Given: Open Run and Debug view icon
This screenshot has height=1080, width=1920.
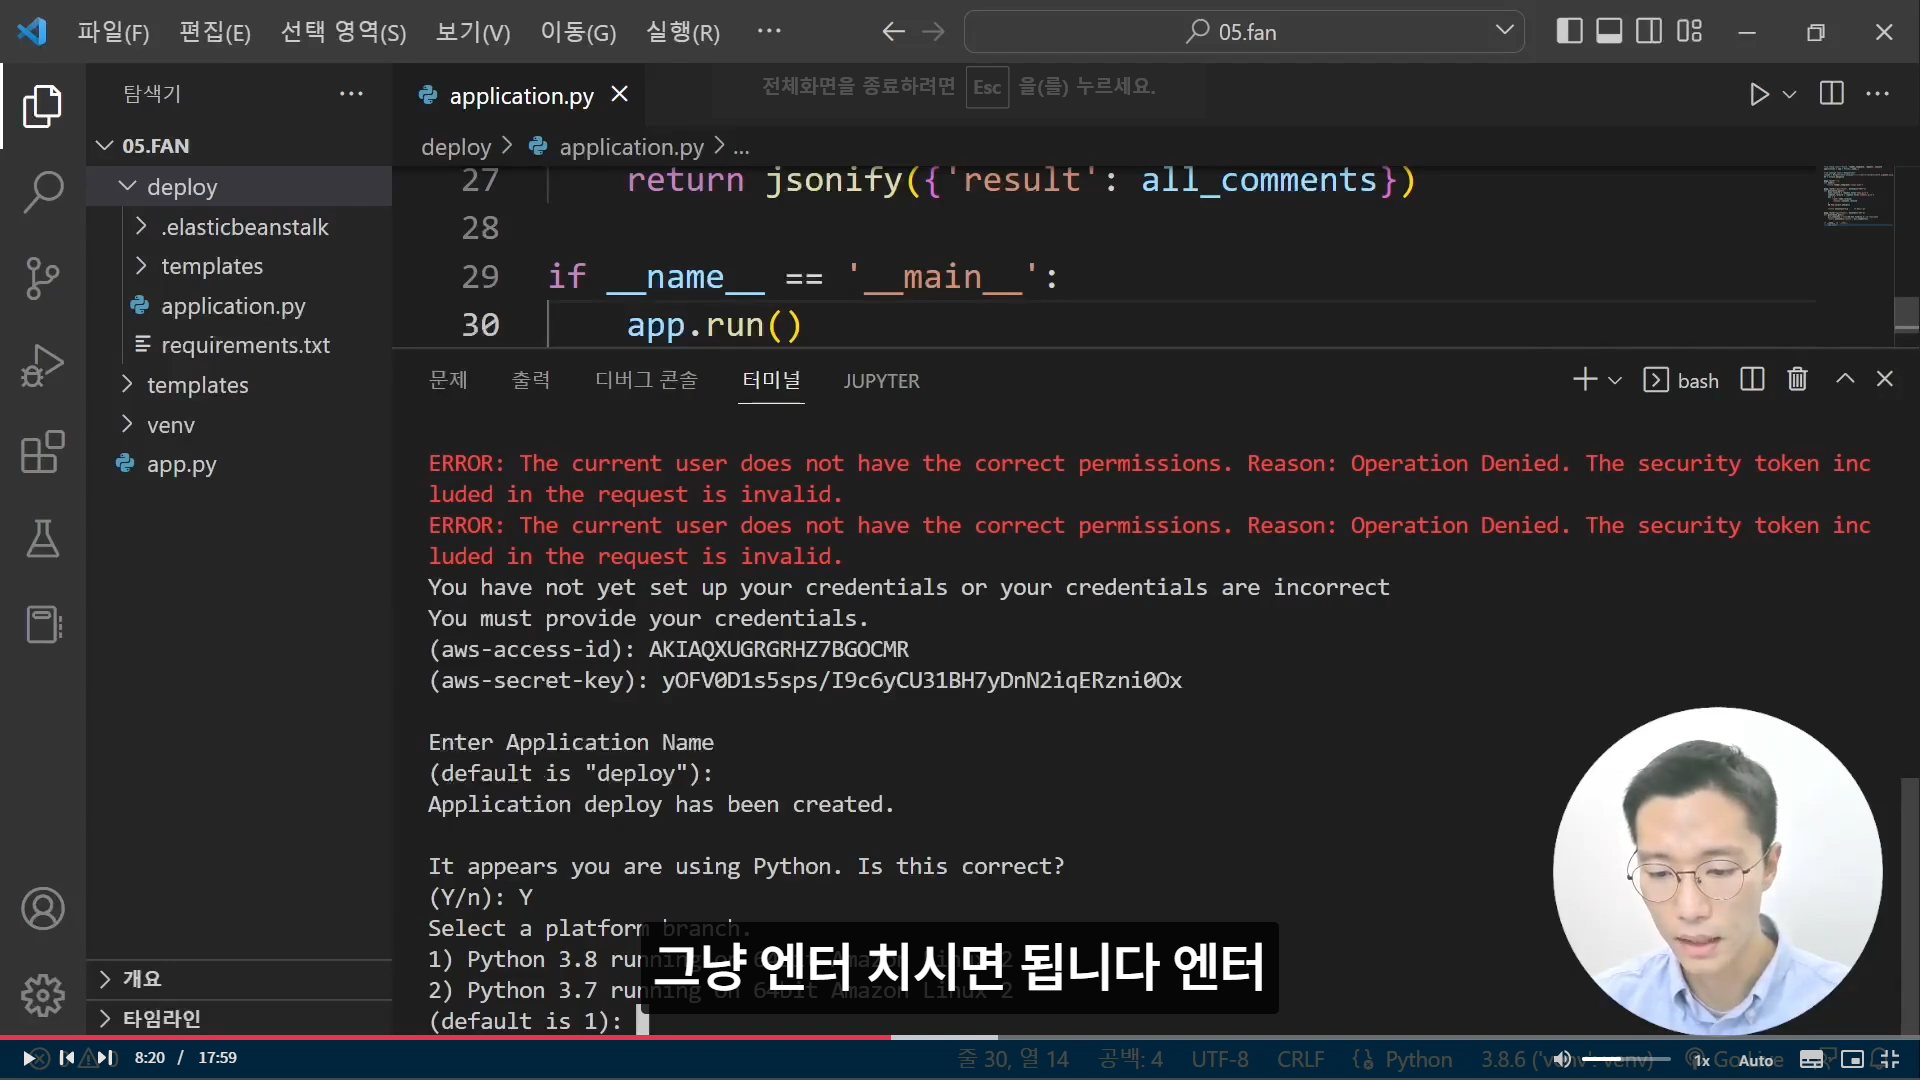Looking at the screenshot, I should (x=42, y=365).
